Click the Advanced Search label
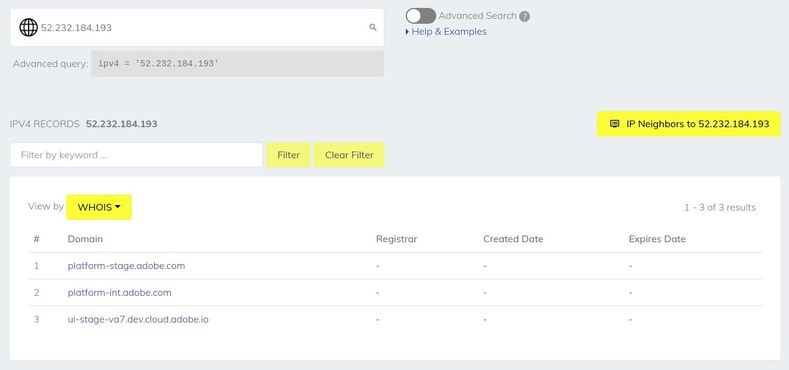This screenshot has width=789, height=370. 478,16
